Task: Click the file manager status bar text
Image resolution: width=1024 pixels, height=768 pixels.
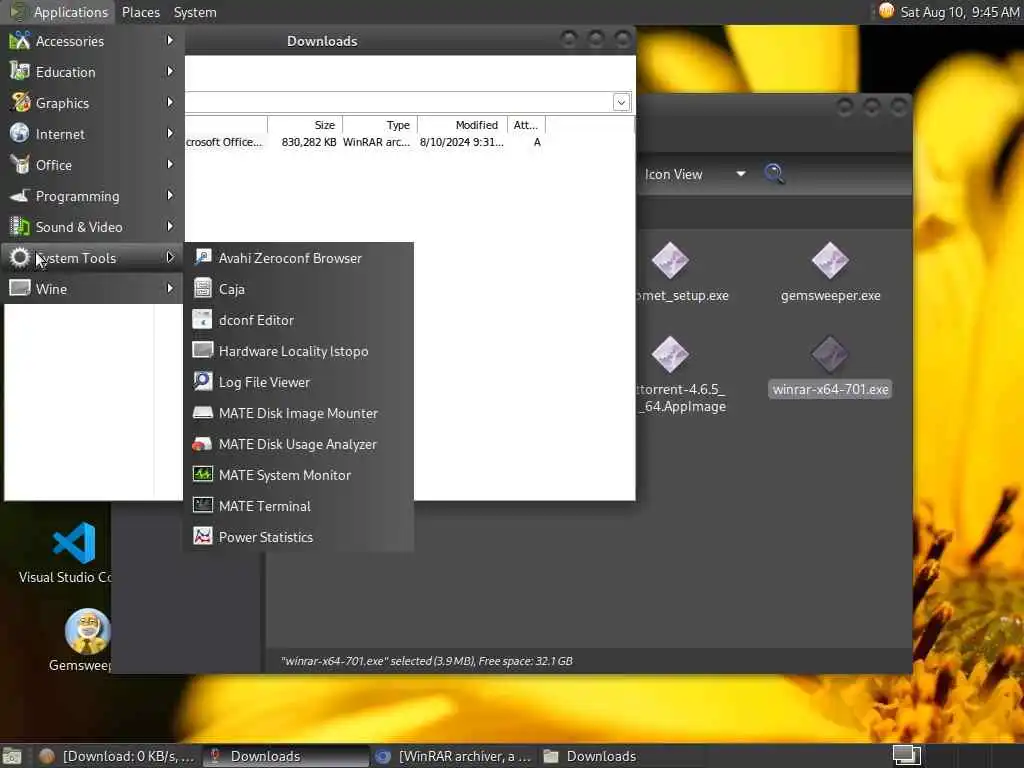Action: point(426,661)
